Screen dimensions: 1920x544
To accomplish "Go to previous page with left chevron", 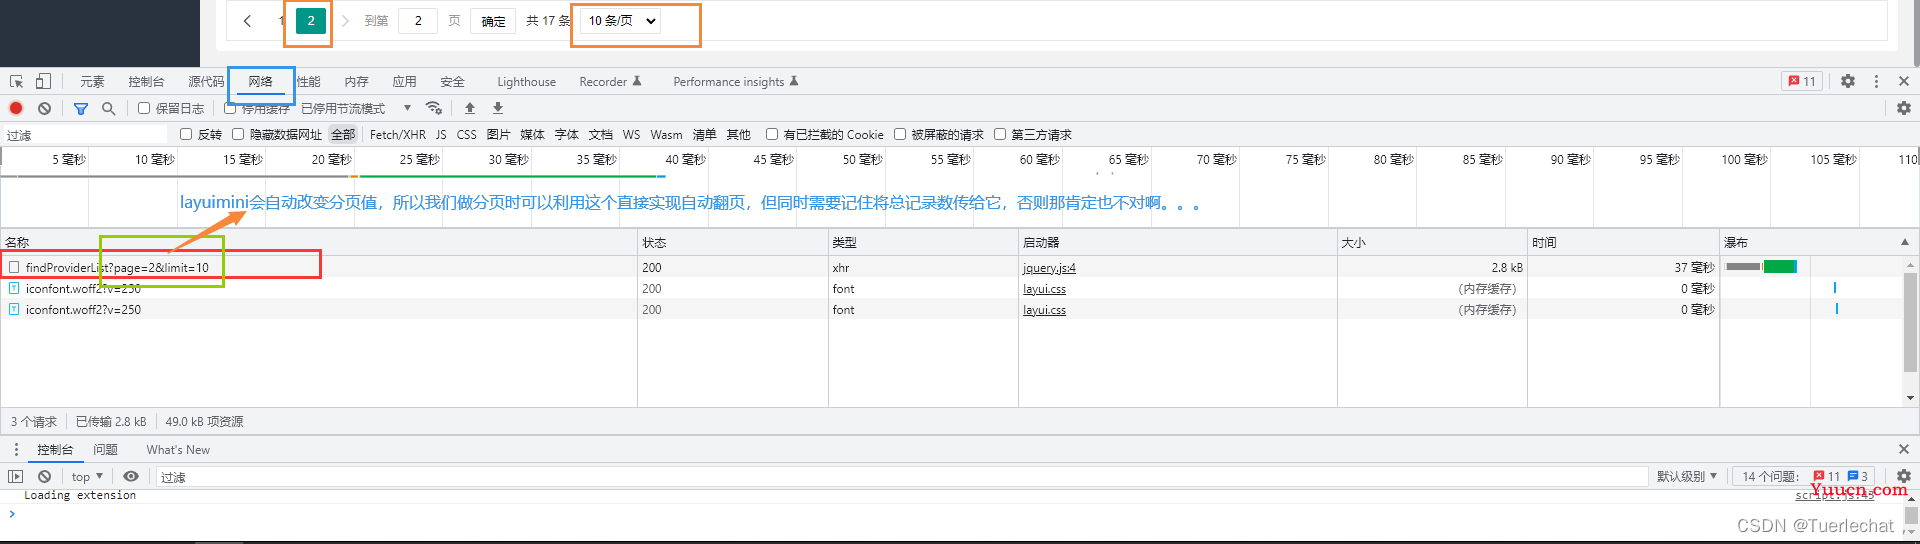I will coord(247,21).
